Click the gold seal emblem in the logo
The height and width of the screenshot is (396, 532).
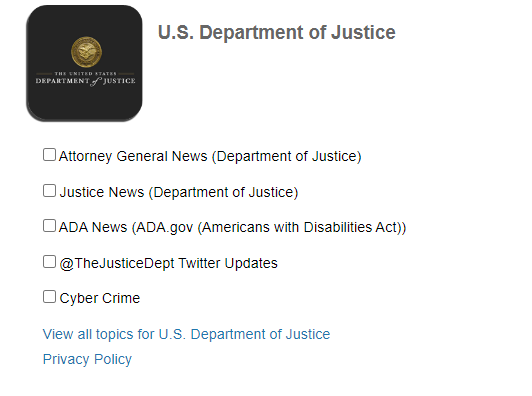pyautogui.click(x=86, y=52)
